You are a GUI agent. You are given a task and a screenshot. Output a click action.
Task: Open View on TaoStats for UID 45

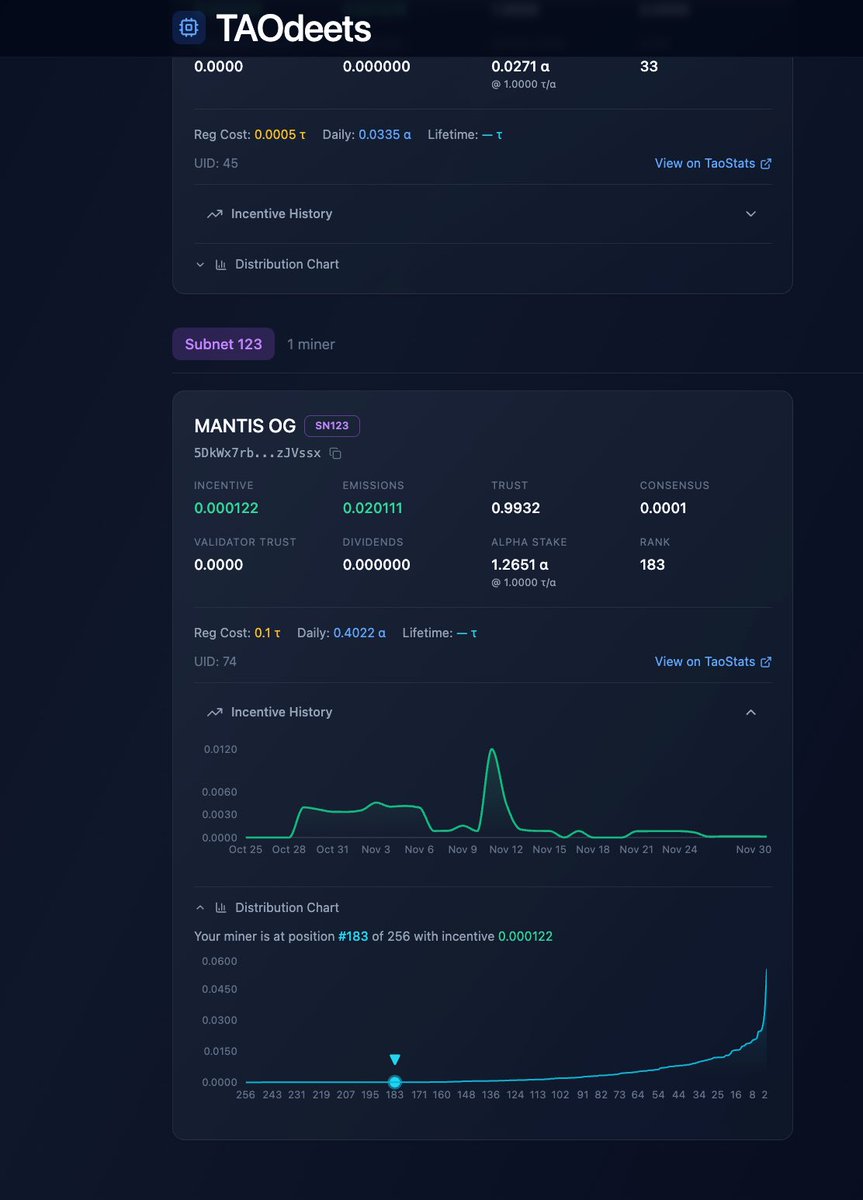(713, 163)
